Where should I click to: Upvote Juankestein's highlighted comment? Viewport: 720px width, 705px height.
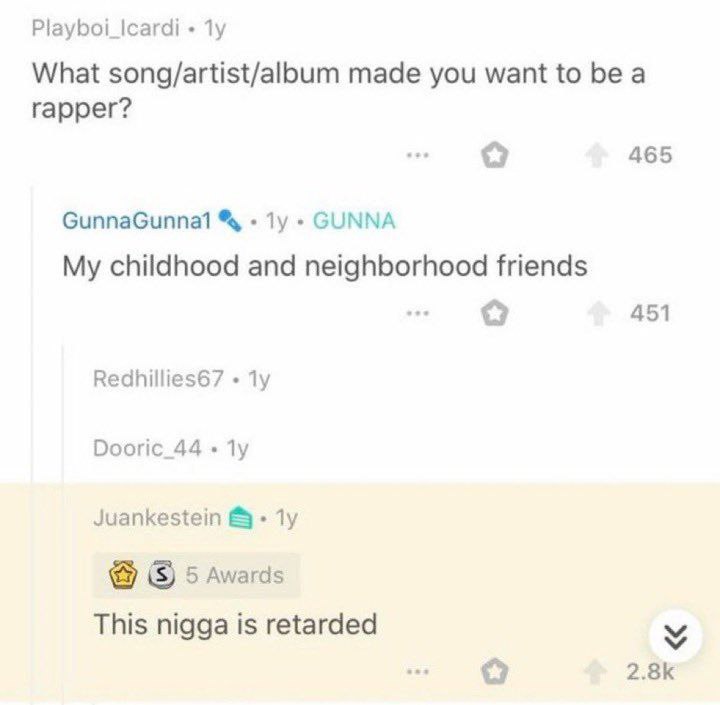click(596, 672)
